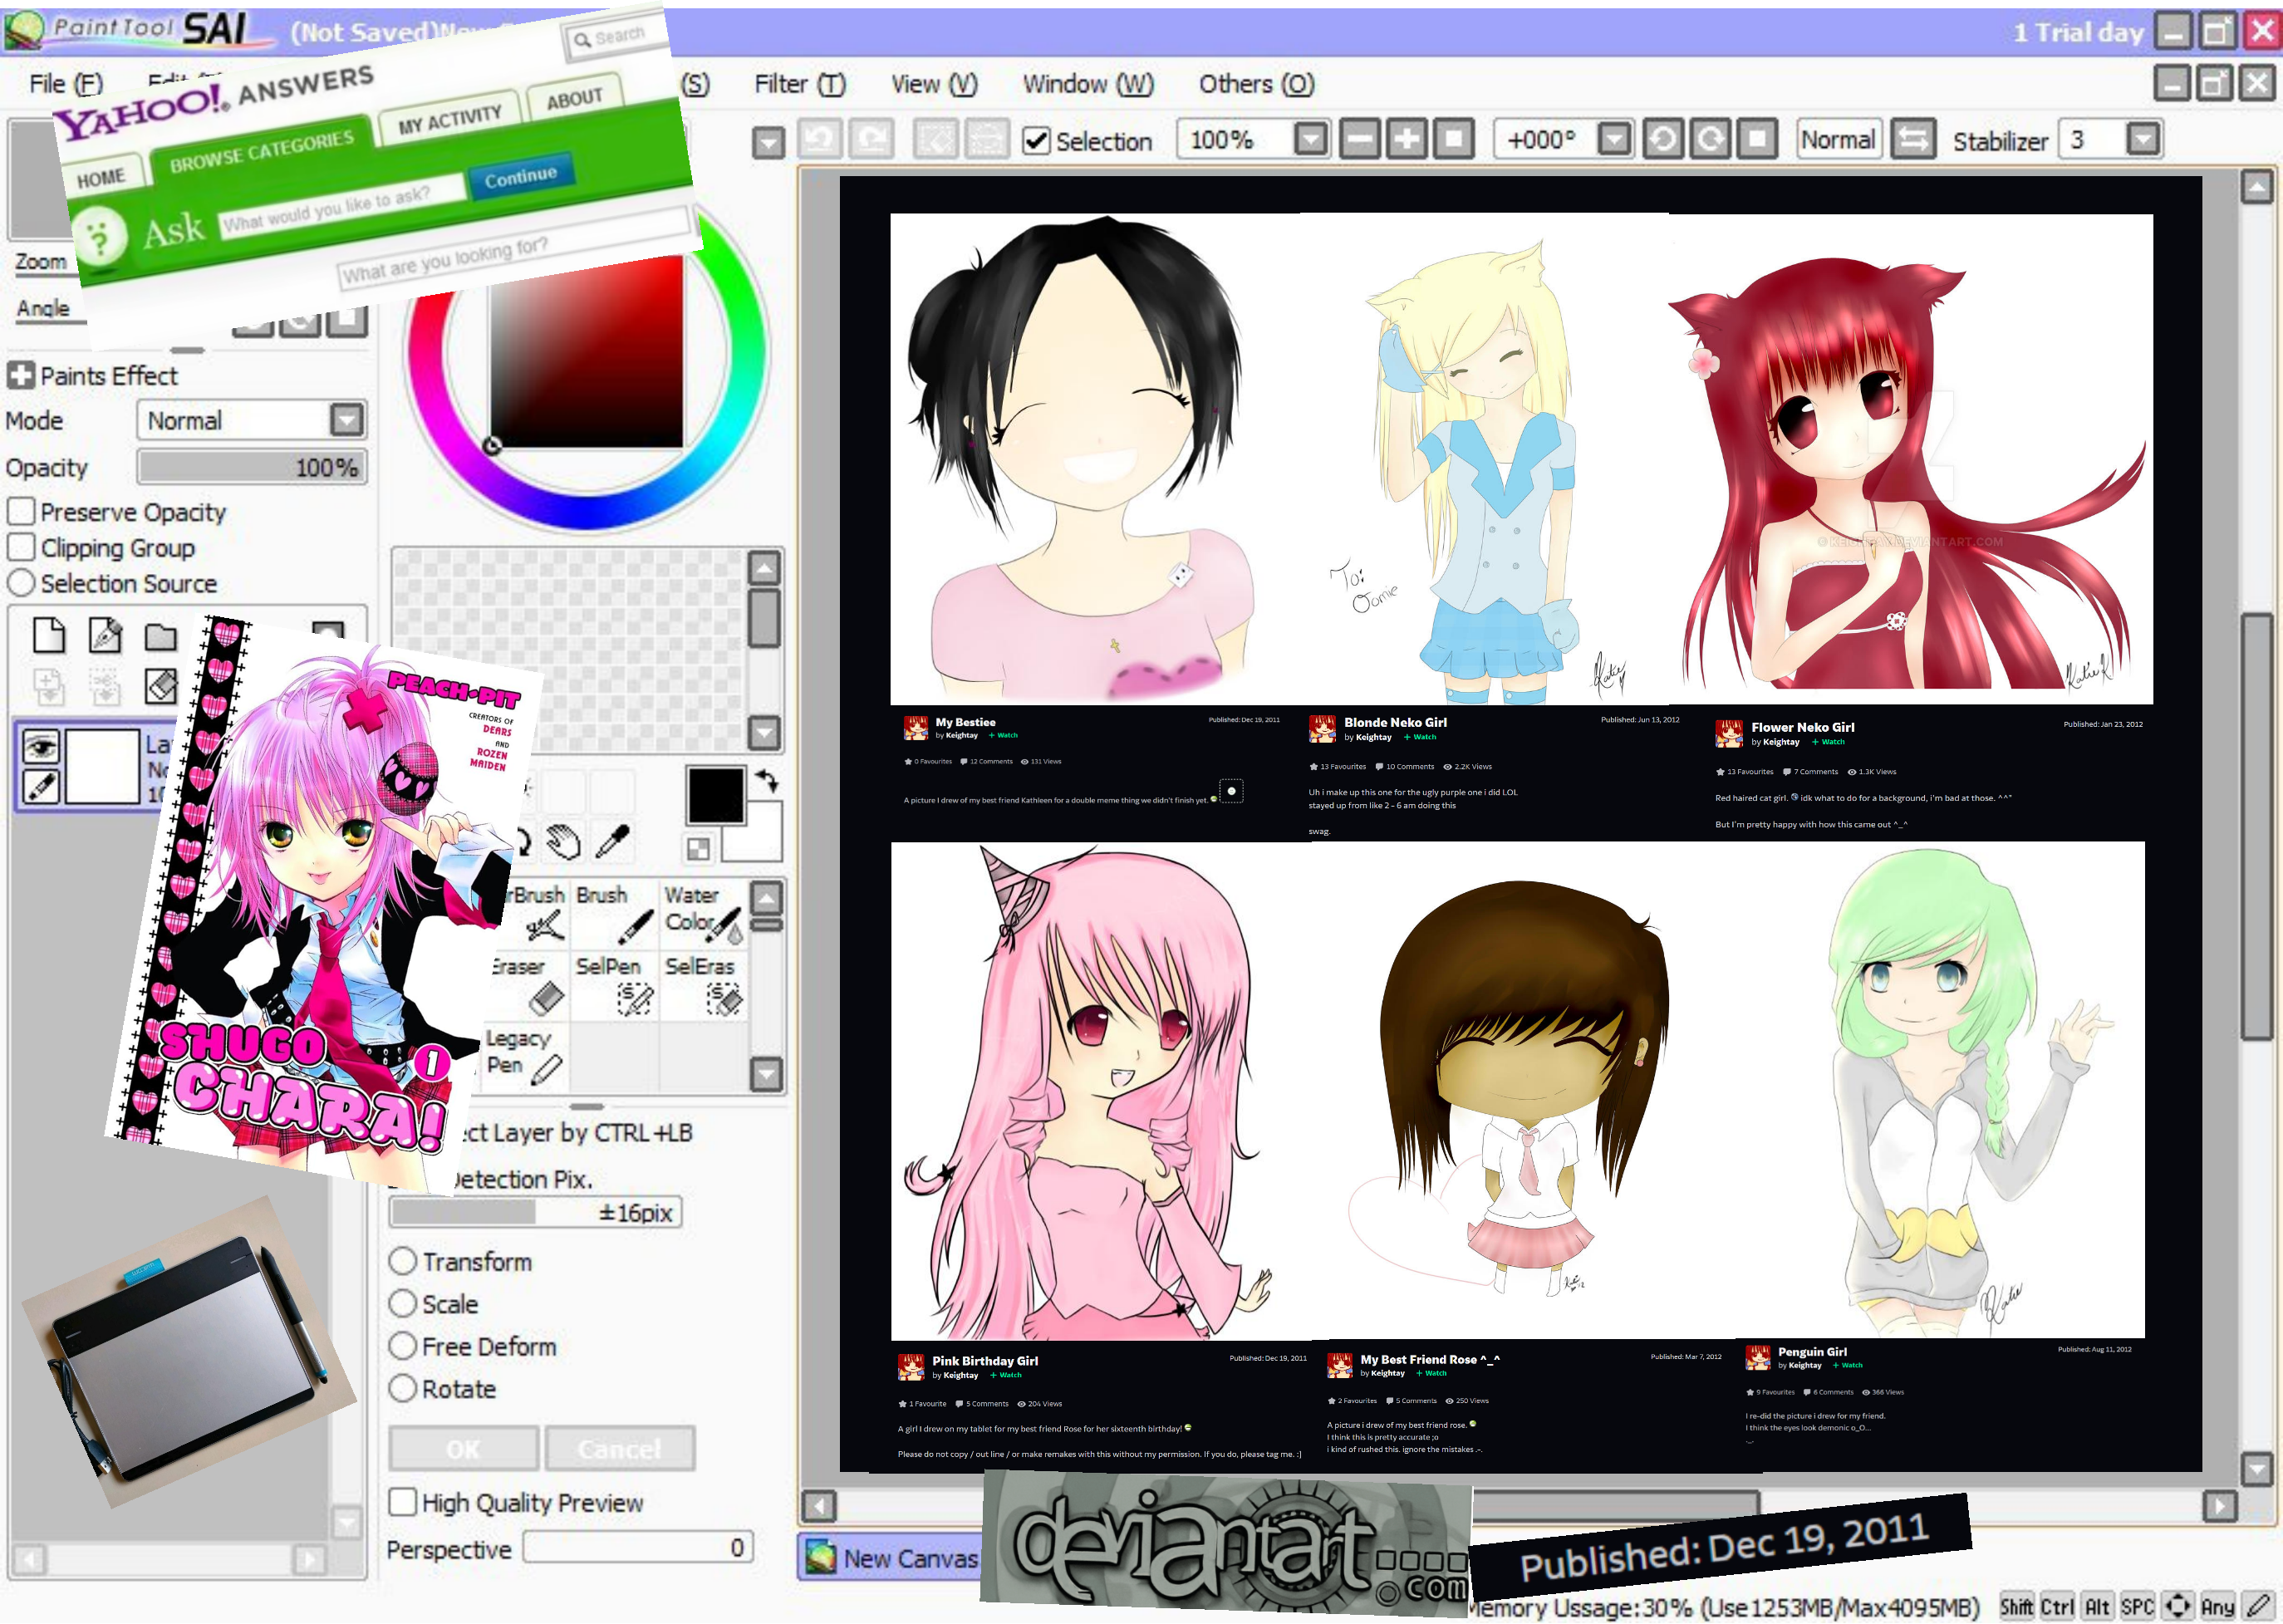This screenshot has width=2283, height=1624.
Task: Click the New Layer icon
Action: point(49,636)
